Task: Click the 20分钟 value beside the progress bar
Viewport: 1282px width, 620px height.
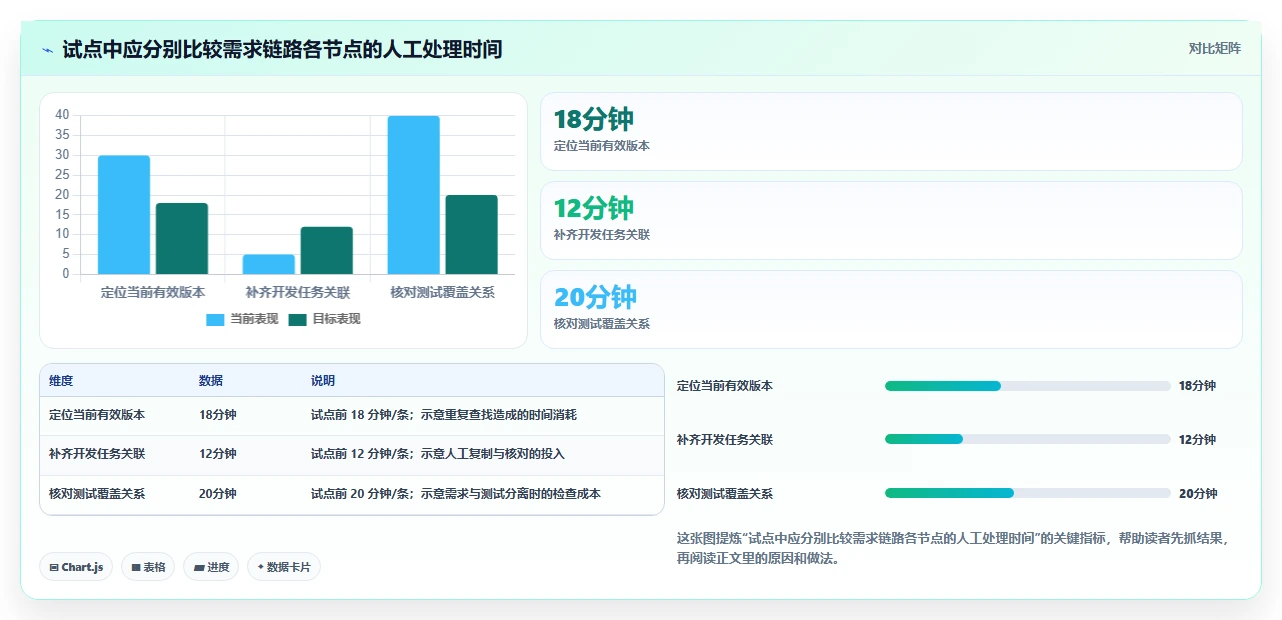Action: (x=1198, y=493)
